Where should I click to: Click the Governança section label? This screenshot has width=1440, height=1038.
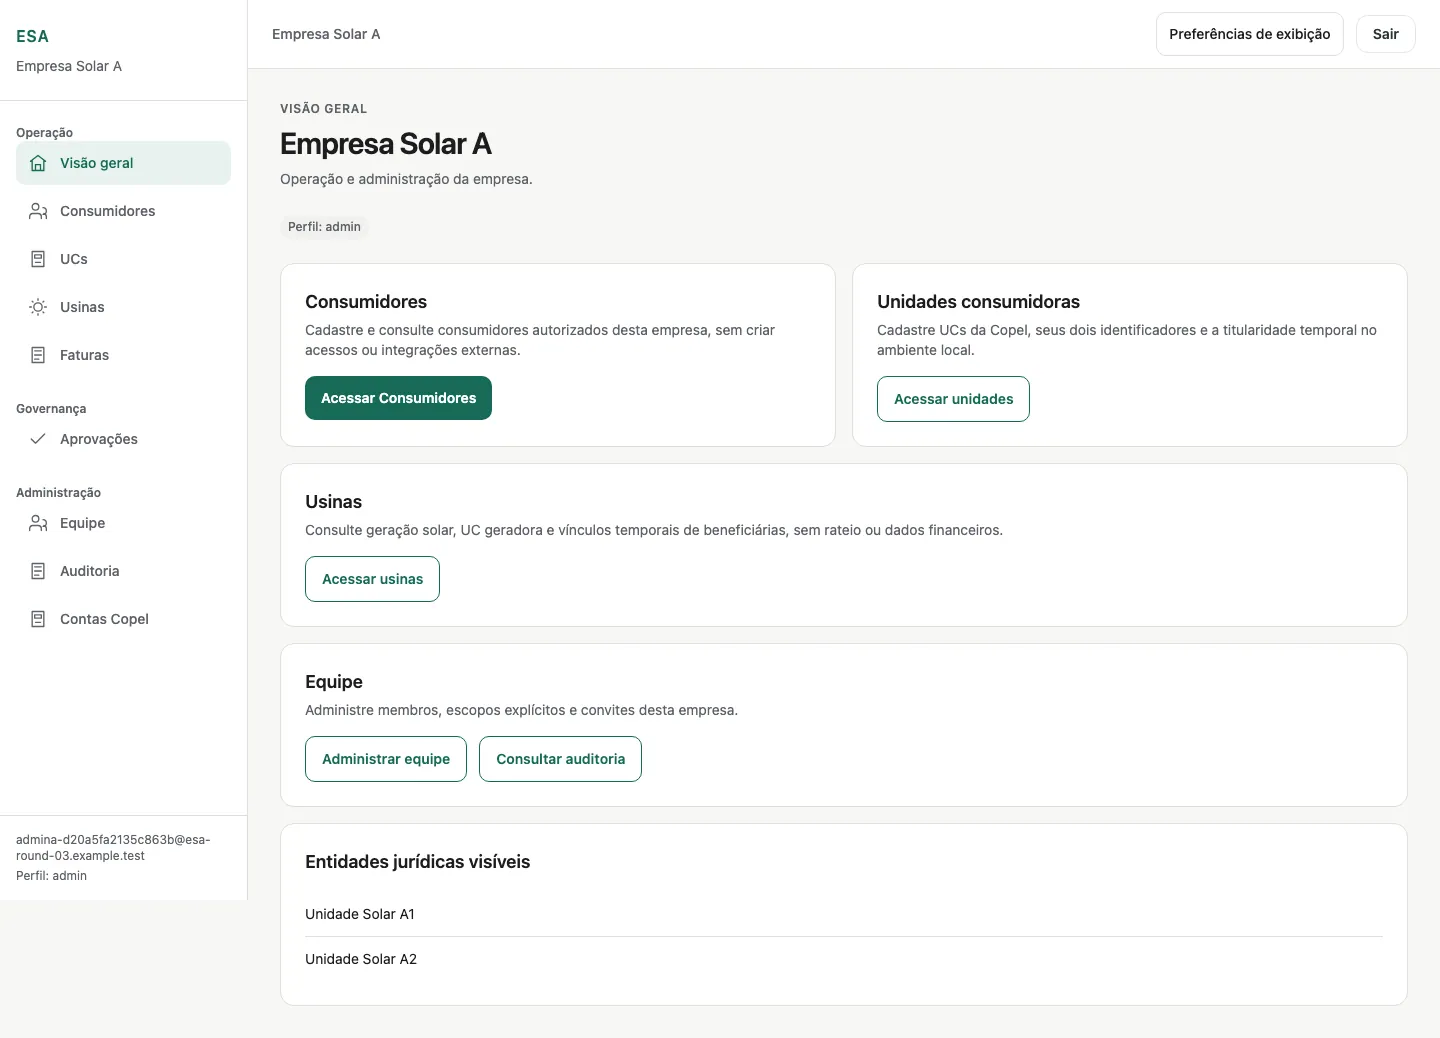pyautogui.click(x=51, y=409)
